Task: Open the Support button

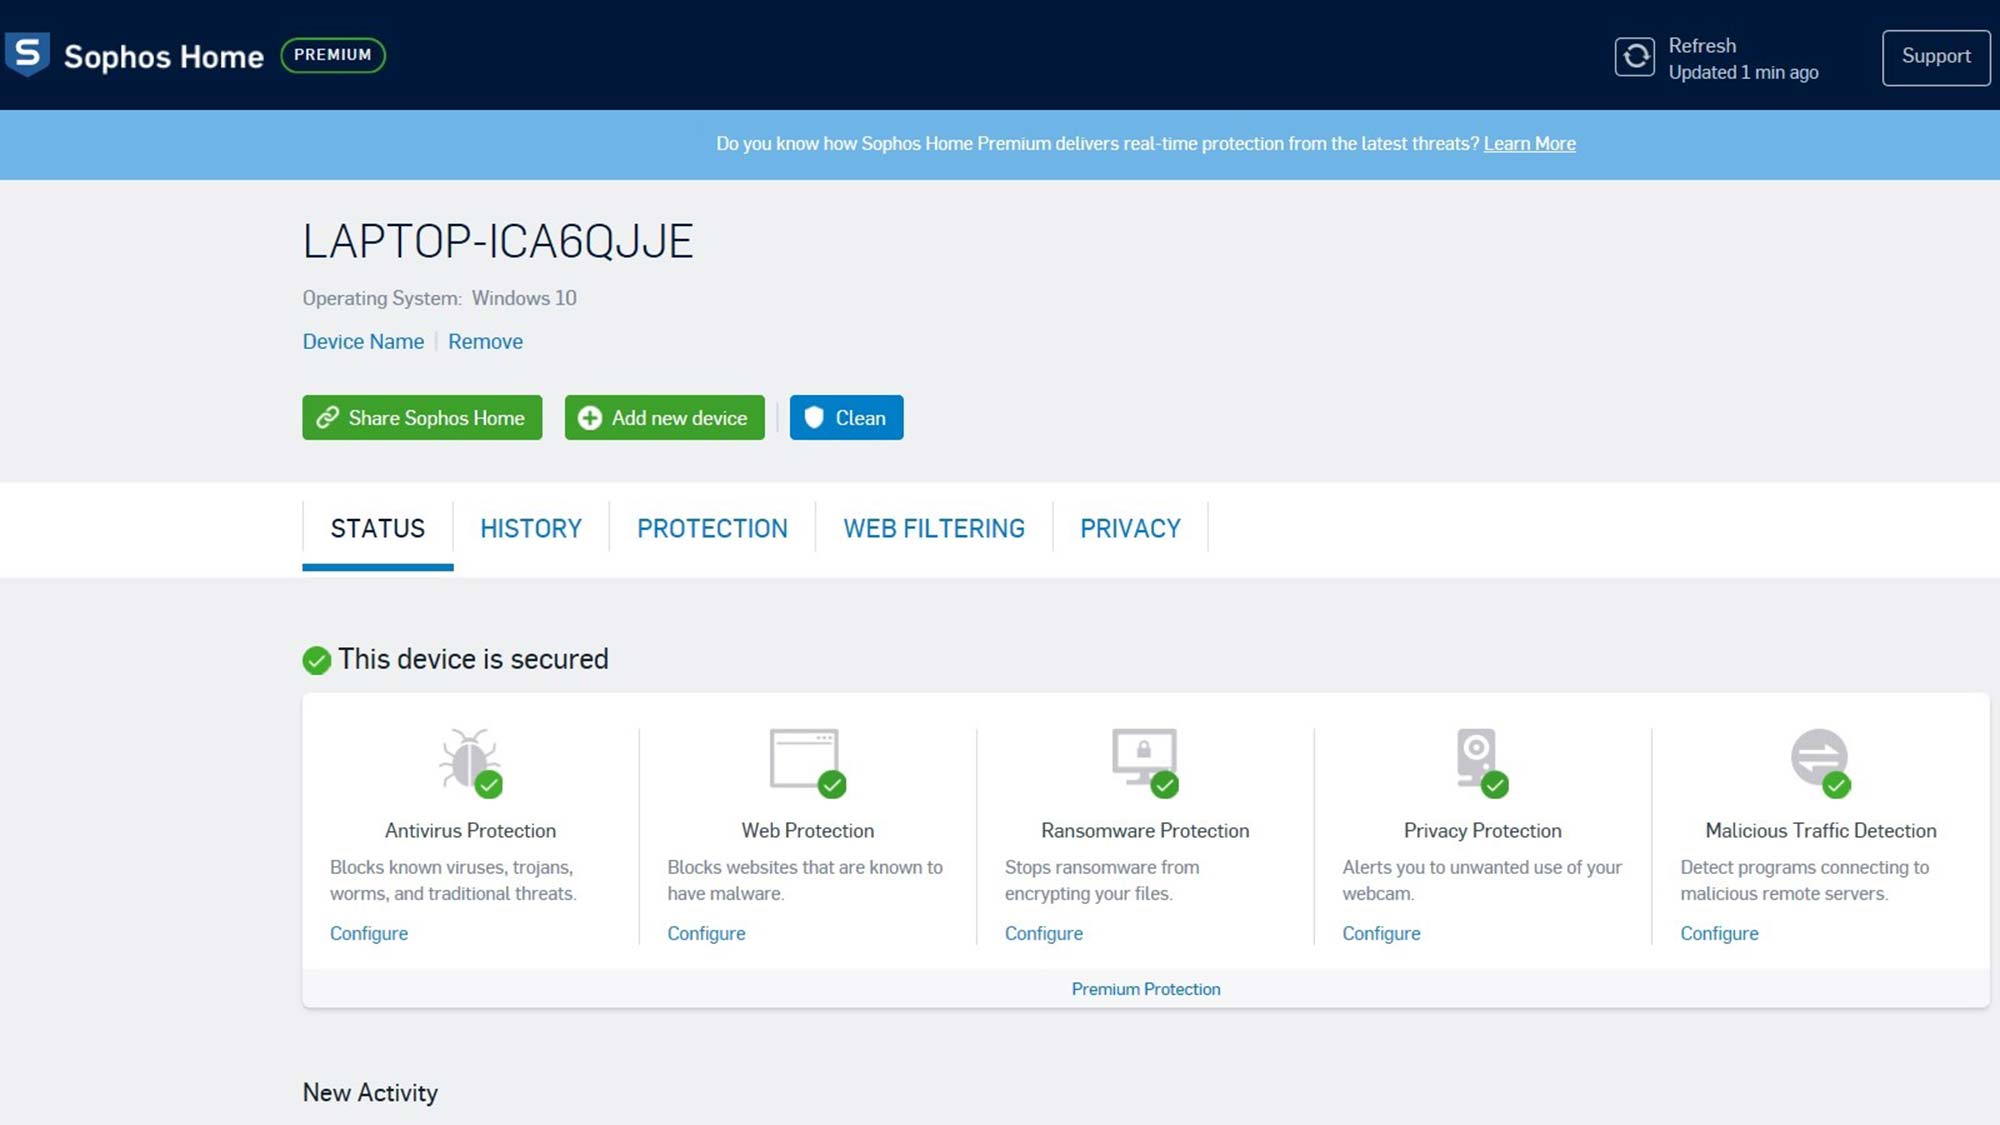Action: point(1936,57)
